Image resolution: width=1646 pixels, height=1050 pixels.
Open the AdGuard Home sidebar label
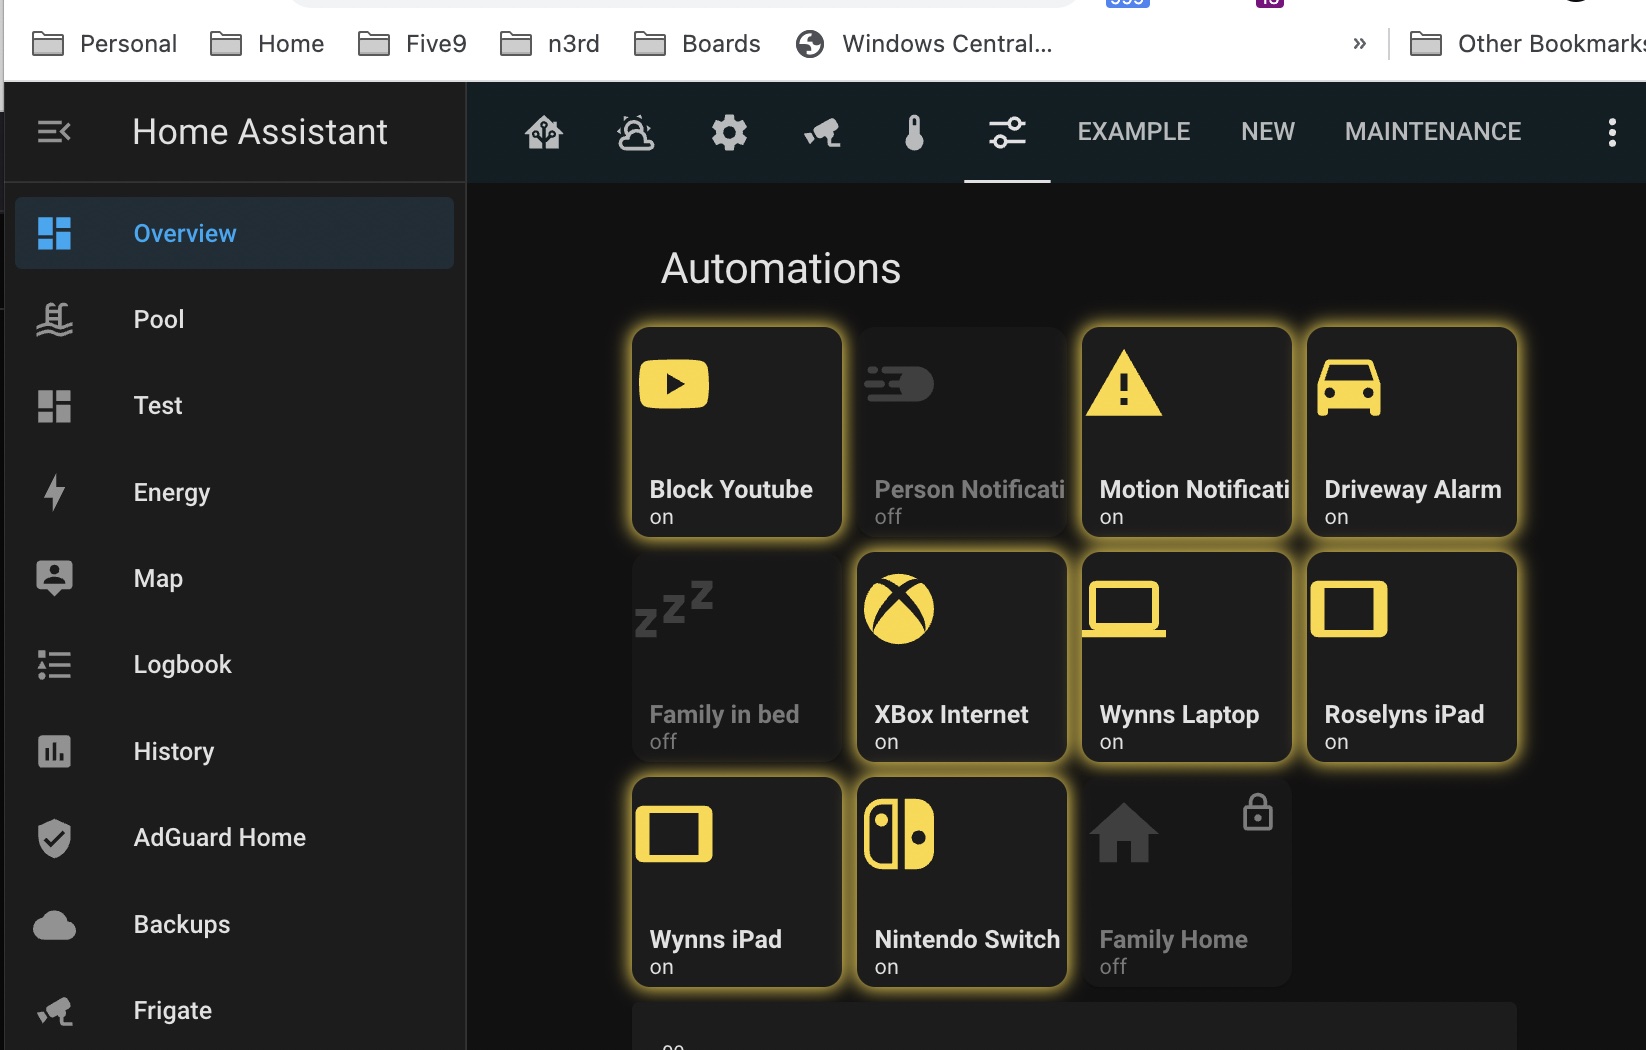tap(220, 837)
